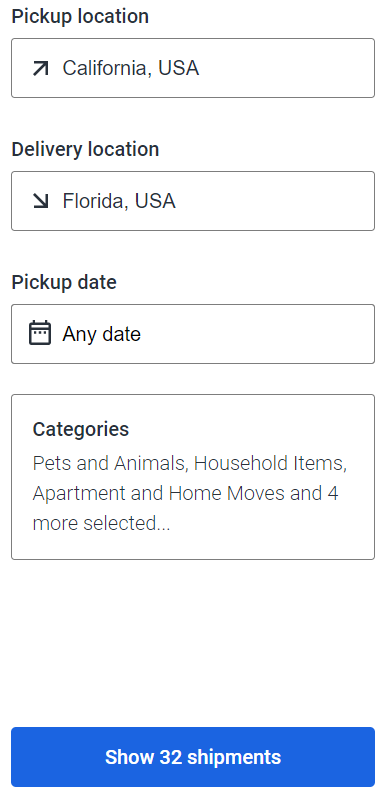Open the Categories selection box
The width and height of the screenshot is (387, 798).
(193, 477)
